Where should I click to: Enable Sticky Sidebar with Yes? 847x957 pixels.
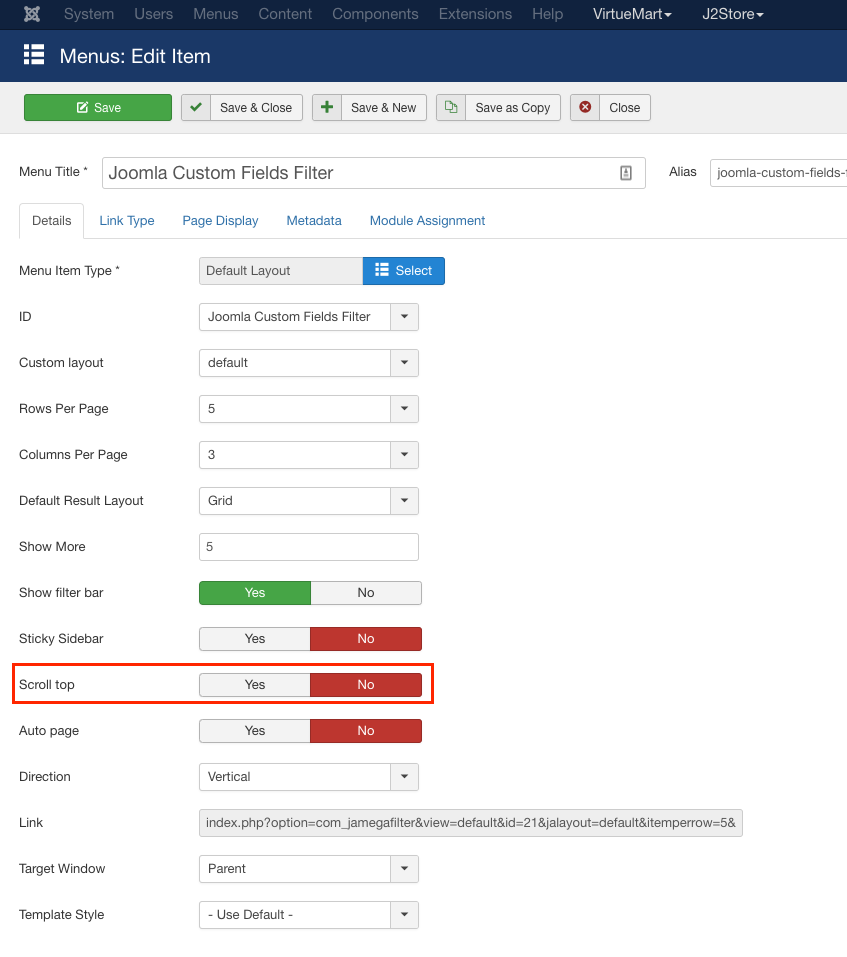coord(255,639)
